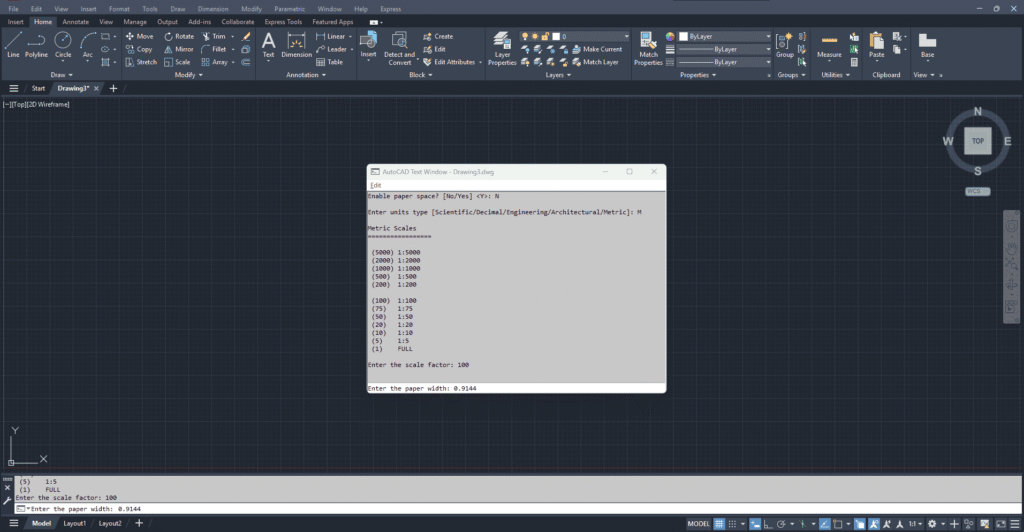Image resolution: width=1024 pixels, height=532 pixels.
Task: Activate the Rotate command
Action: [x=179, y=37]
